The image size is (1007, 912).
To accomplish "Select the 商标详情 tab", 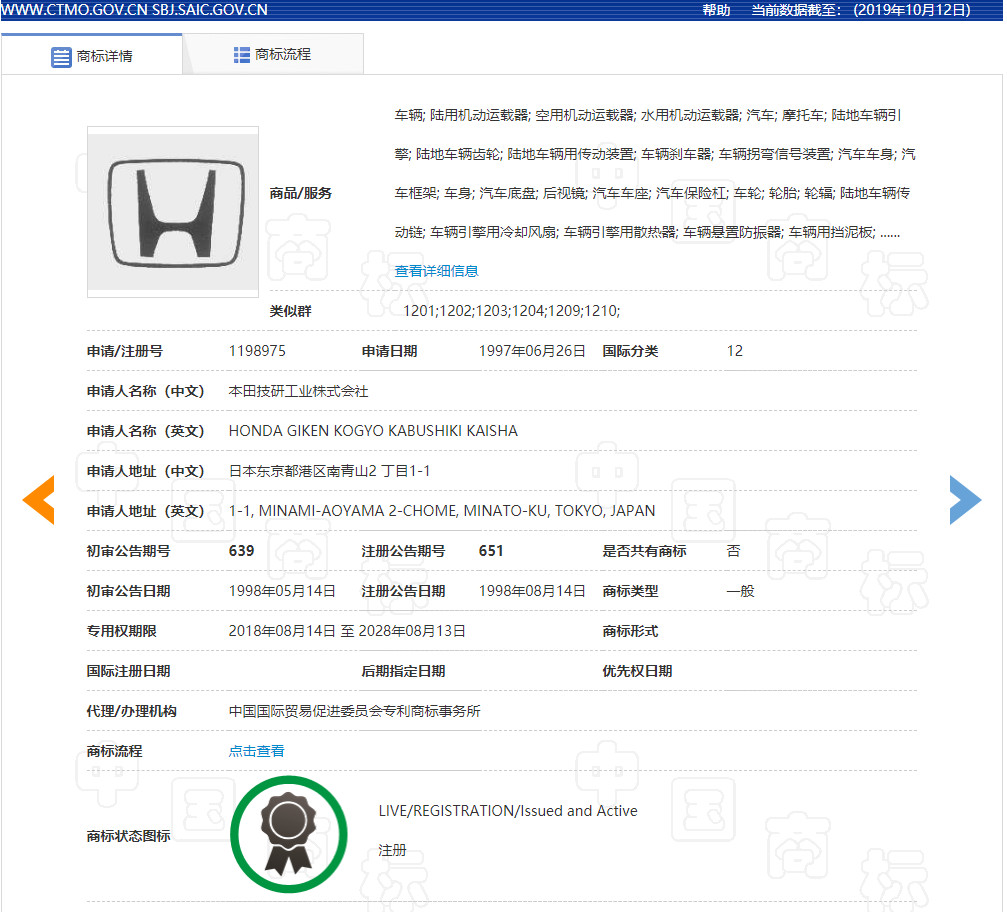I will [92, 56].
